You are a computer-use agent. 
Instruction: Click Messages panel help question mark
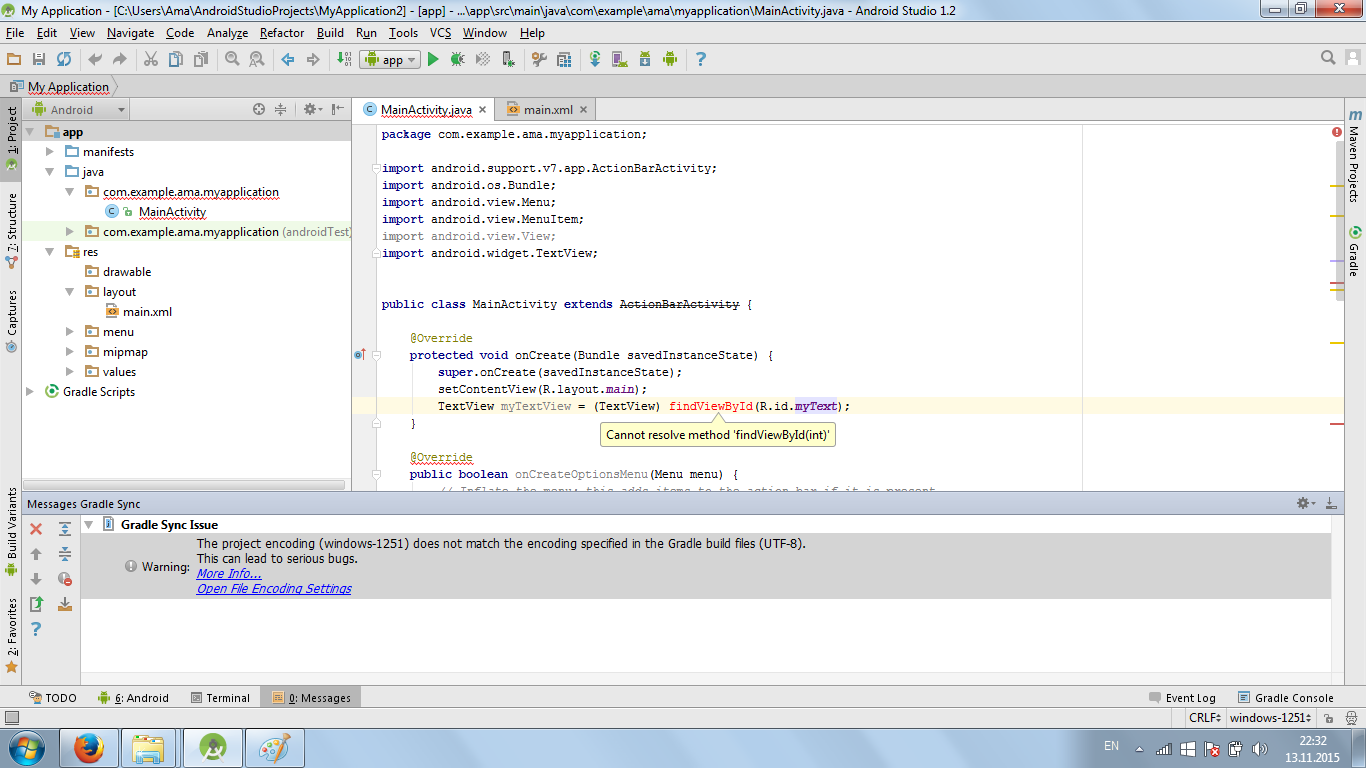click(36, 629)
